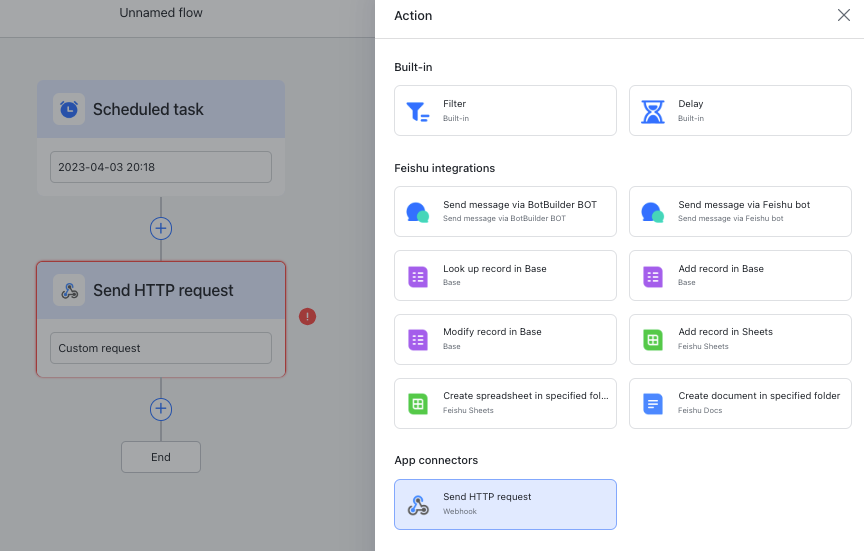The image size is (864, 551).
Task: Click the Add record in Sheets icon
Action: 653,340
